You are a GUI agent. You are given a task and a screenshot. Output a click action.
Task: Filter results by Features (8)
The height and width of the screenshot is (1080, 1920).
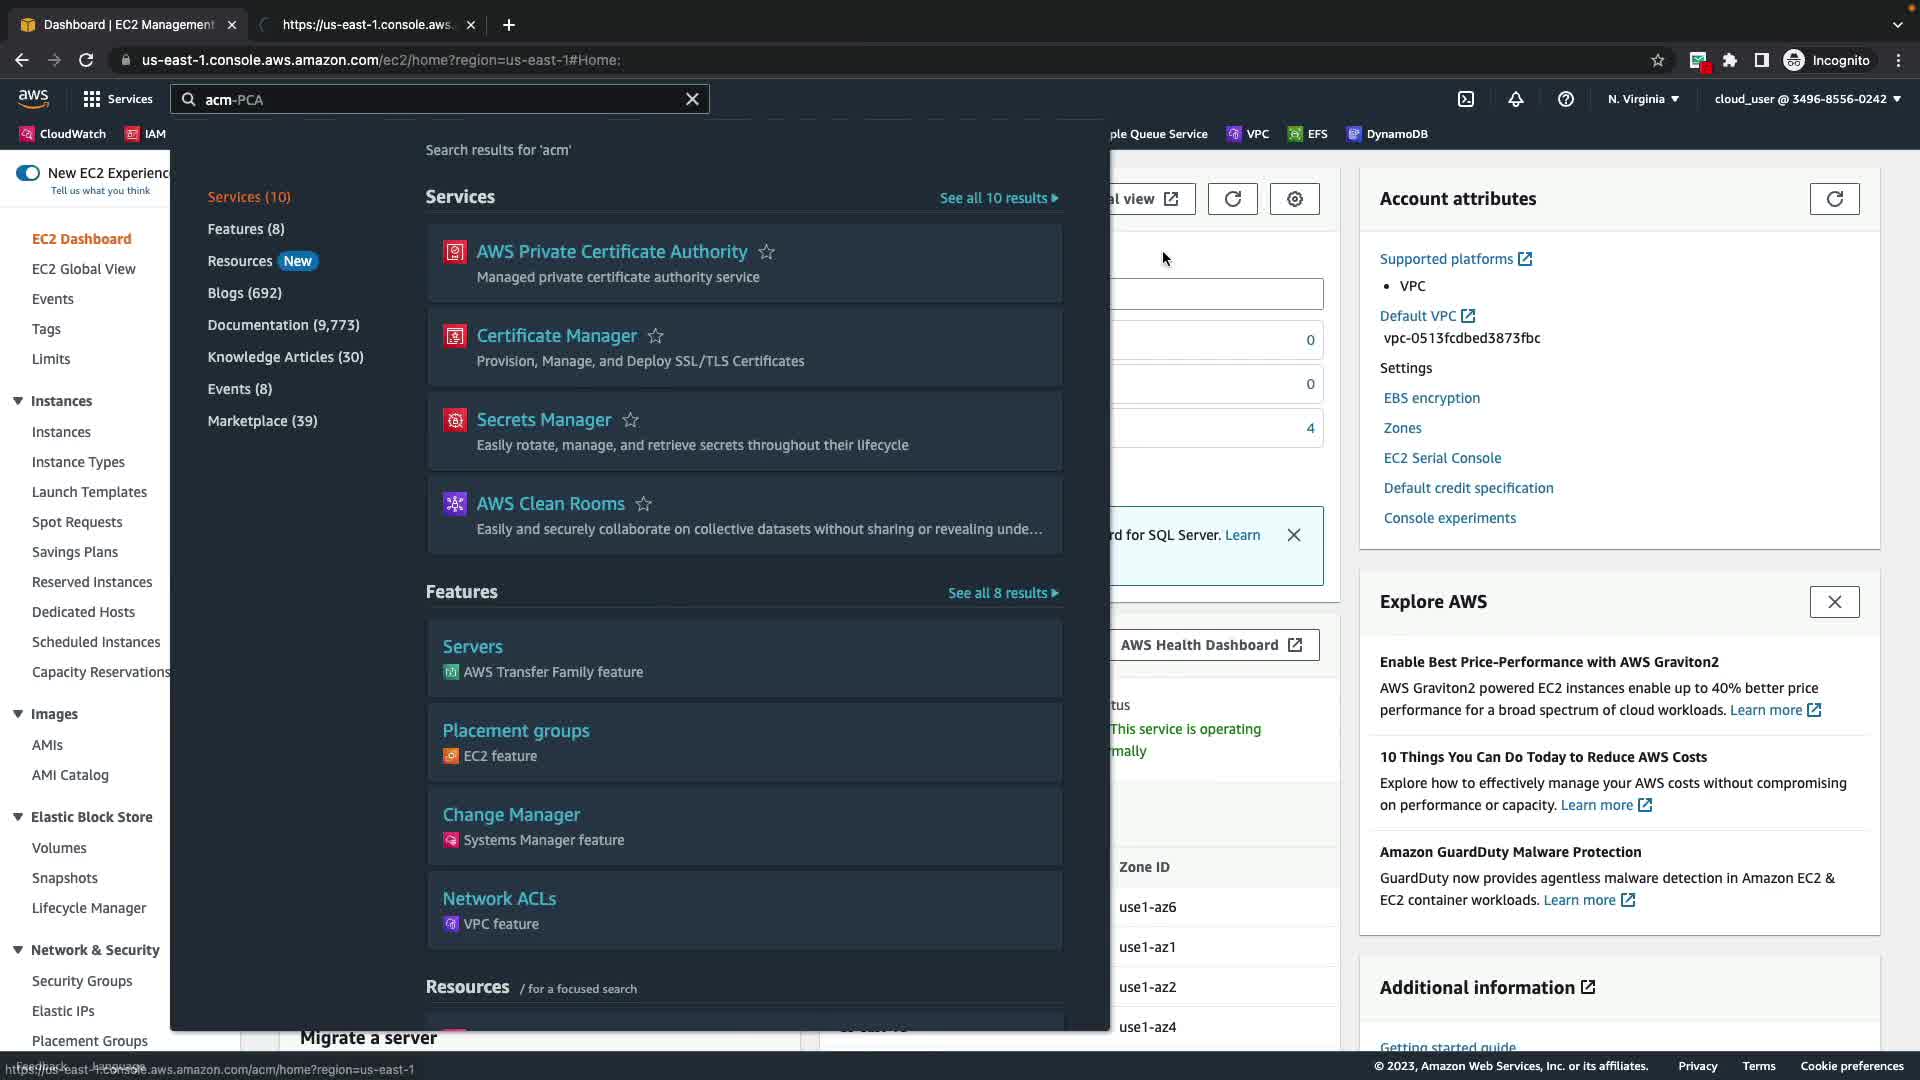pyautogui.click(x=246, y=229)
